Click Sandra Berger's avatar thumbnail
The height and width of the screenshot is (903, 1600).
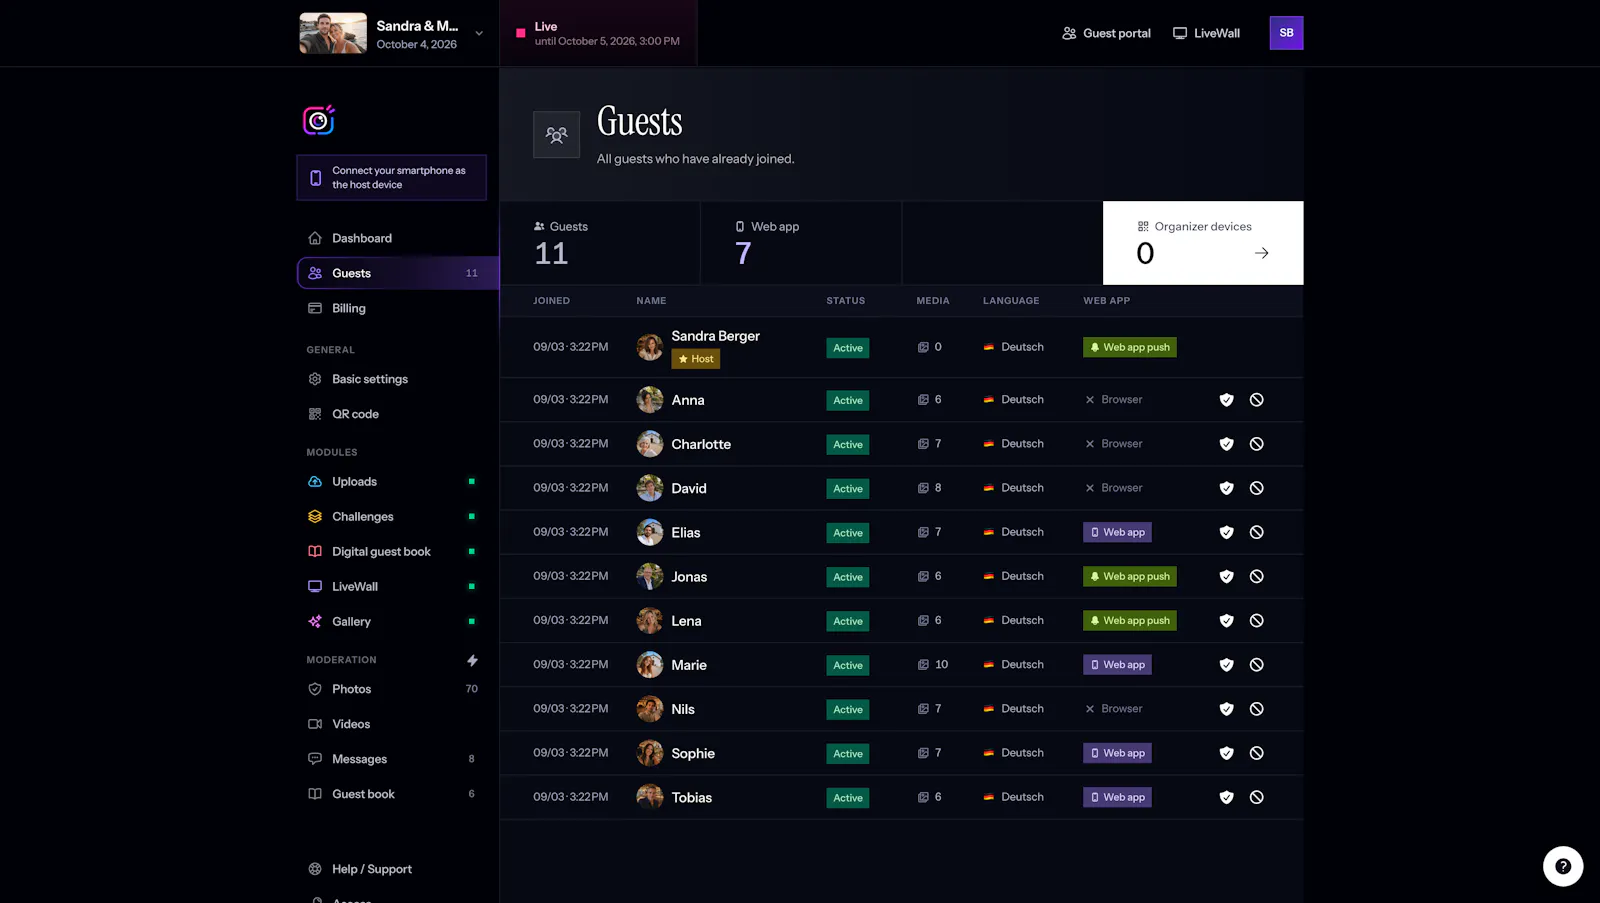click(650, 347)
